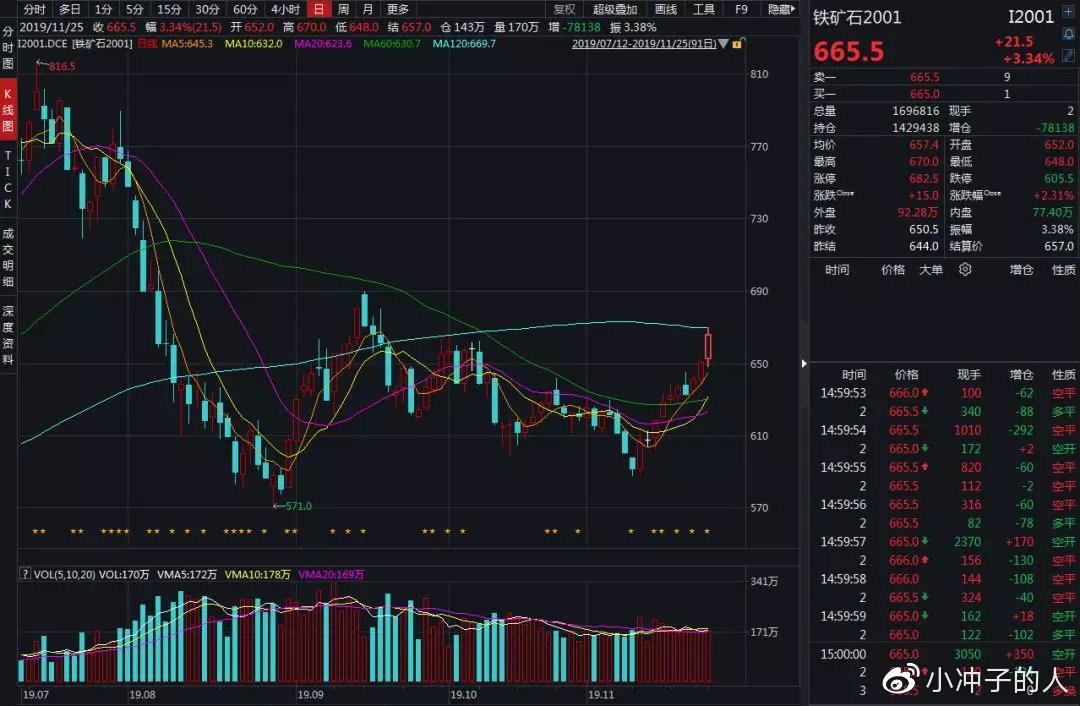Switch to the 日 daily period tab
Viewport: 1080px width, 706px height.
point(318,9)
